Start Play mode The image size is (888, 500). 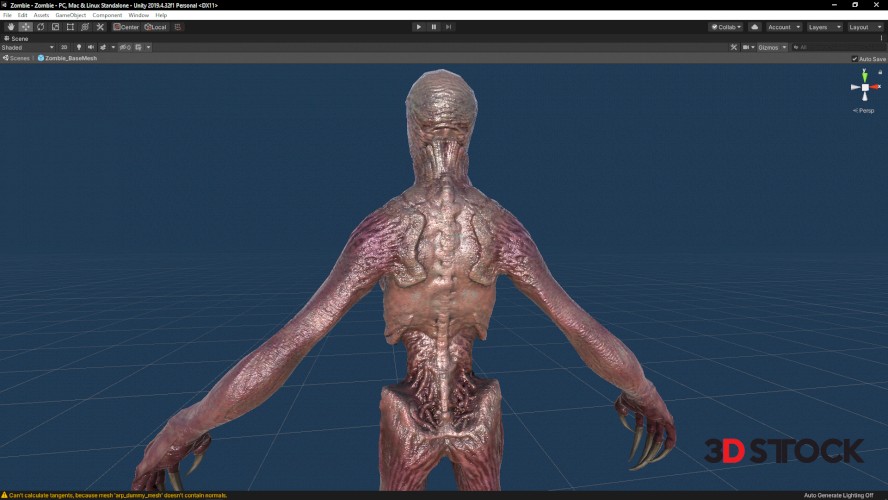tap(419, 27)
